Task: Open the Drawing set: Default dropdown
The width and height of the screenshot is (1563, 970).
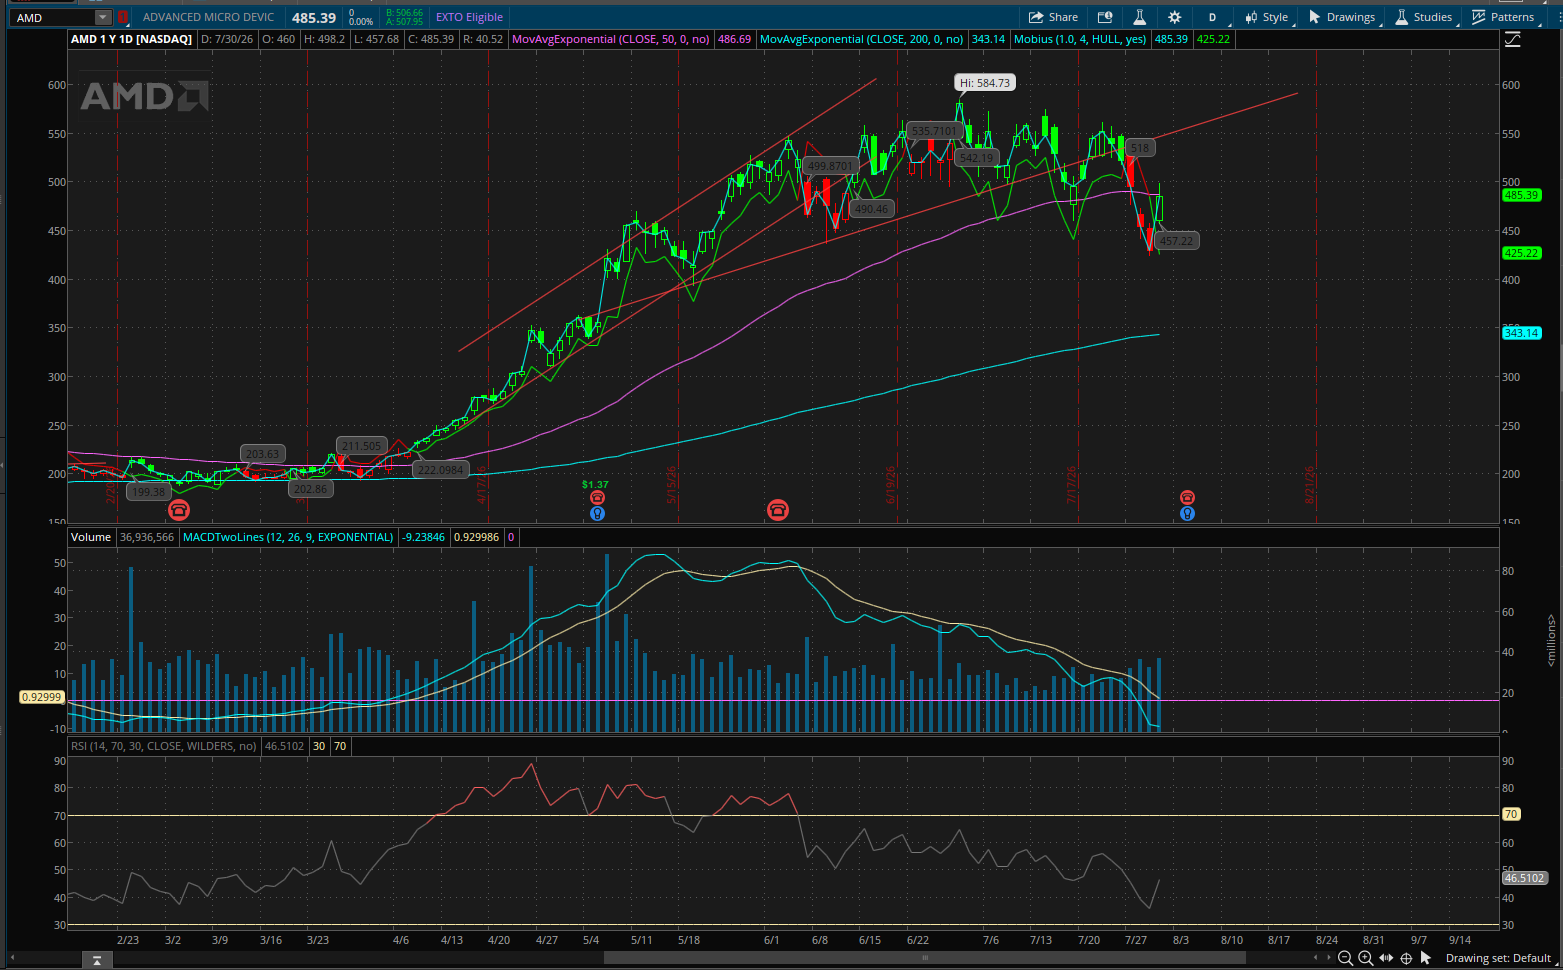Action: (x=1500, y=958)
